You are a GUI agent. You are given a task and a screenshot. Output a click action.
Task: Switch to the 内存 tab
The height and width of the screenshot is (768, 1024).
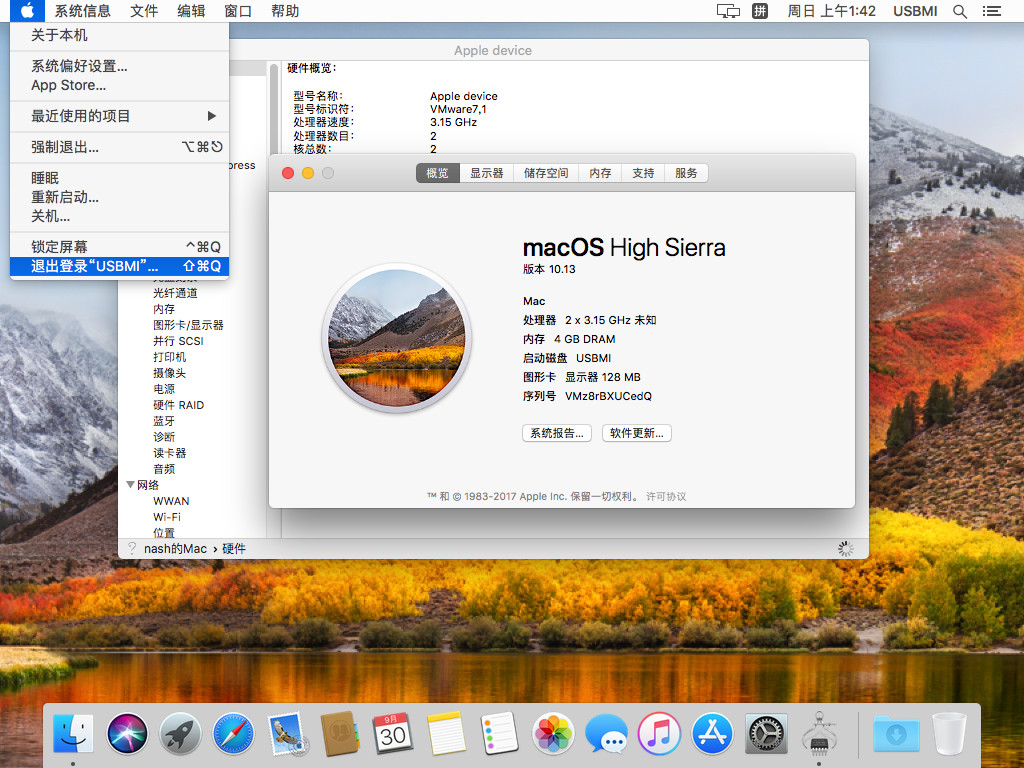tap(600, 173)
